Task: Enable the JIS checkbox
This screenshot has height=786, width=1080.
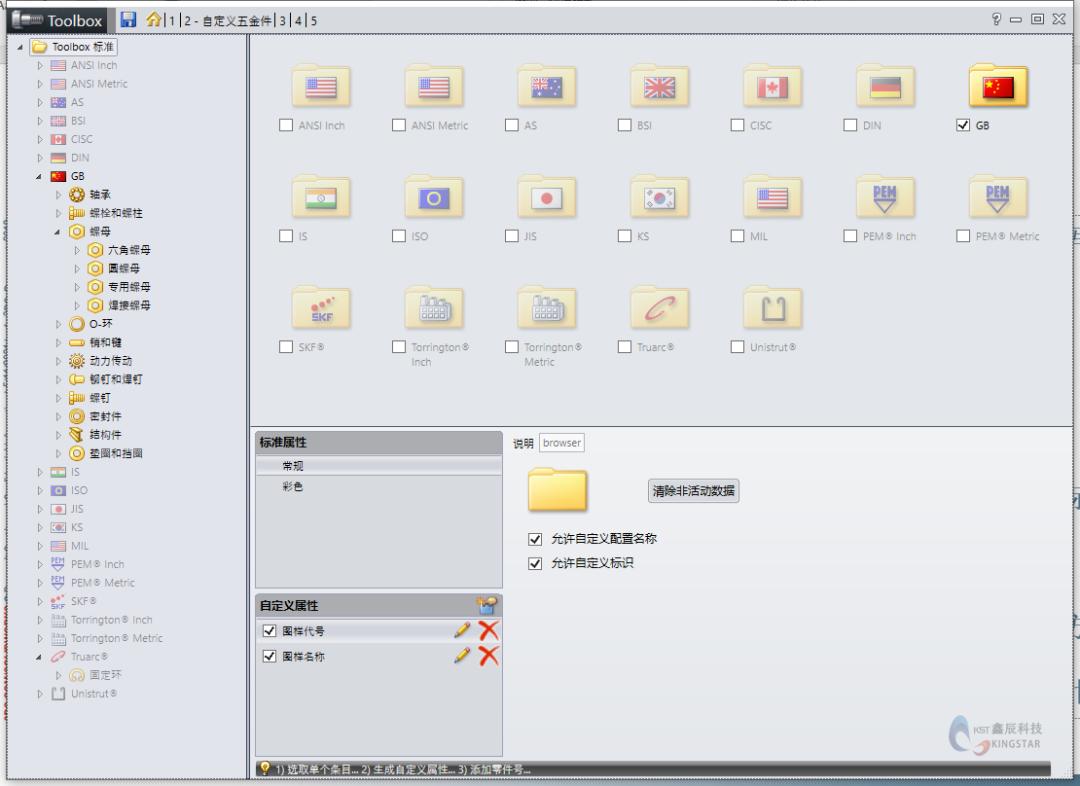Action: [x=512, y=236]
